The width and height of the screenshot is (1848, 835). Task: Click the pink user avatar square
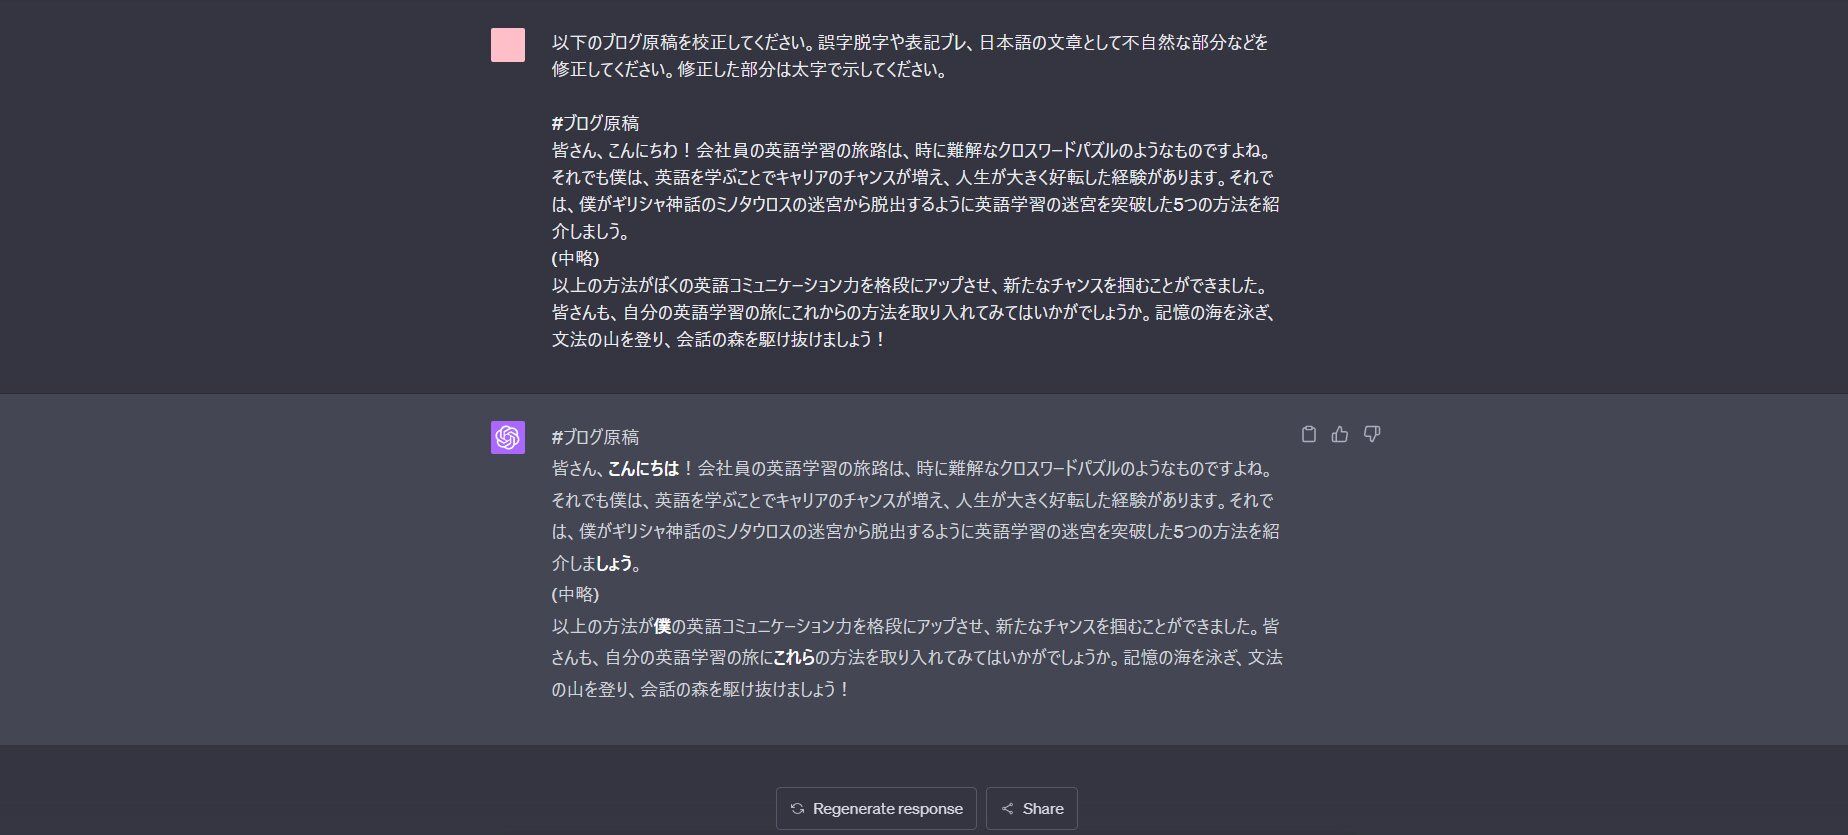pyautogui.click(x=508, y=45)
